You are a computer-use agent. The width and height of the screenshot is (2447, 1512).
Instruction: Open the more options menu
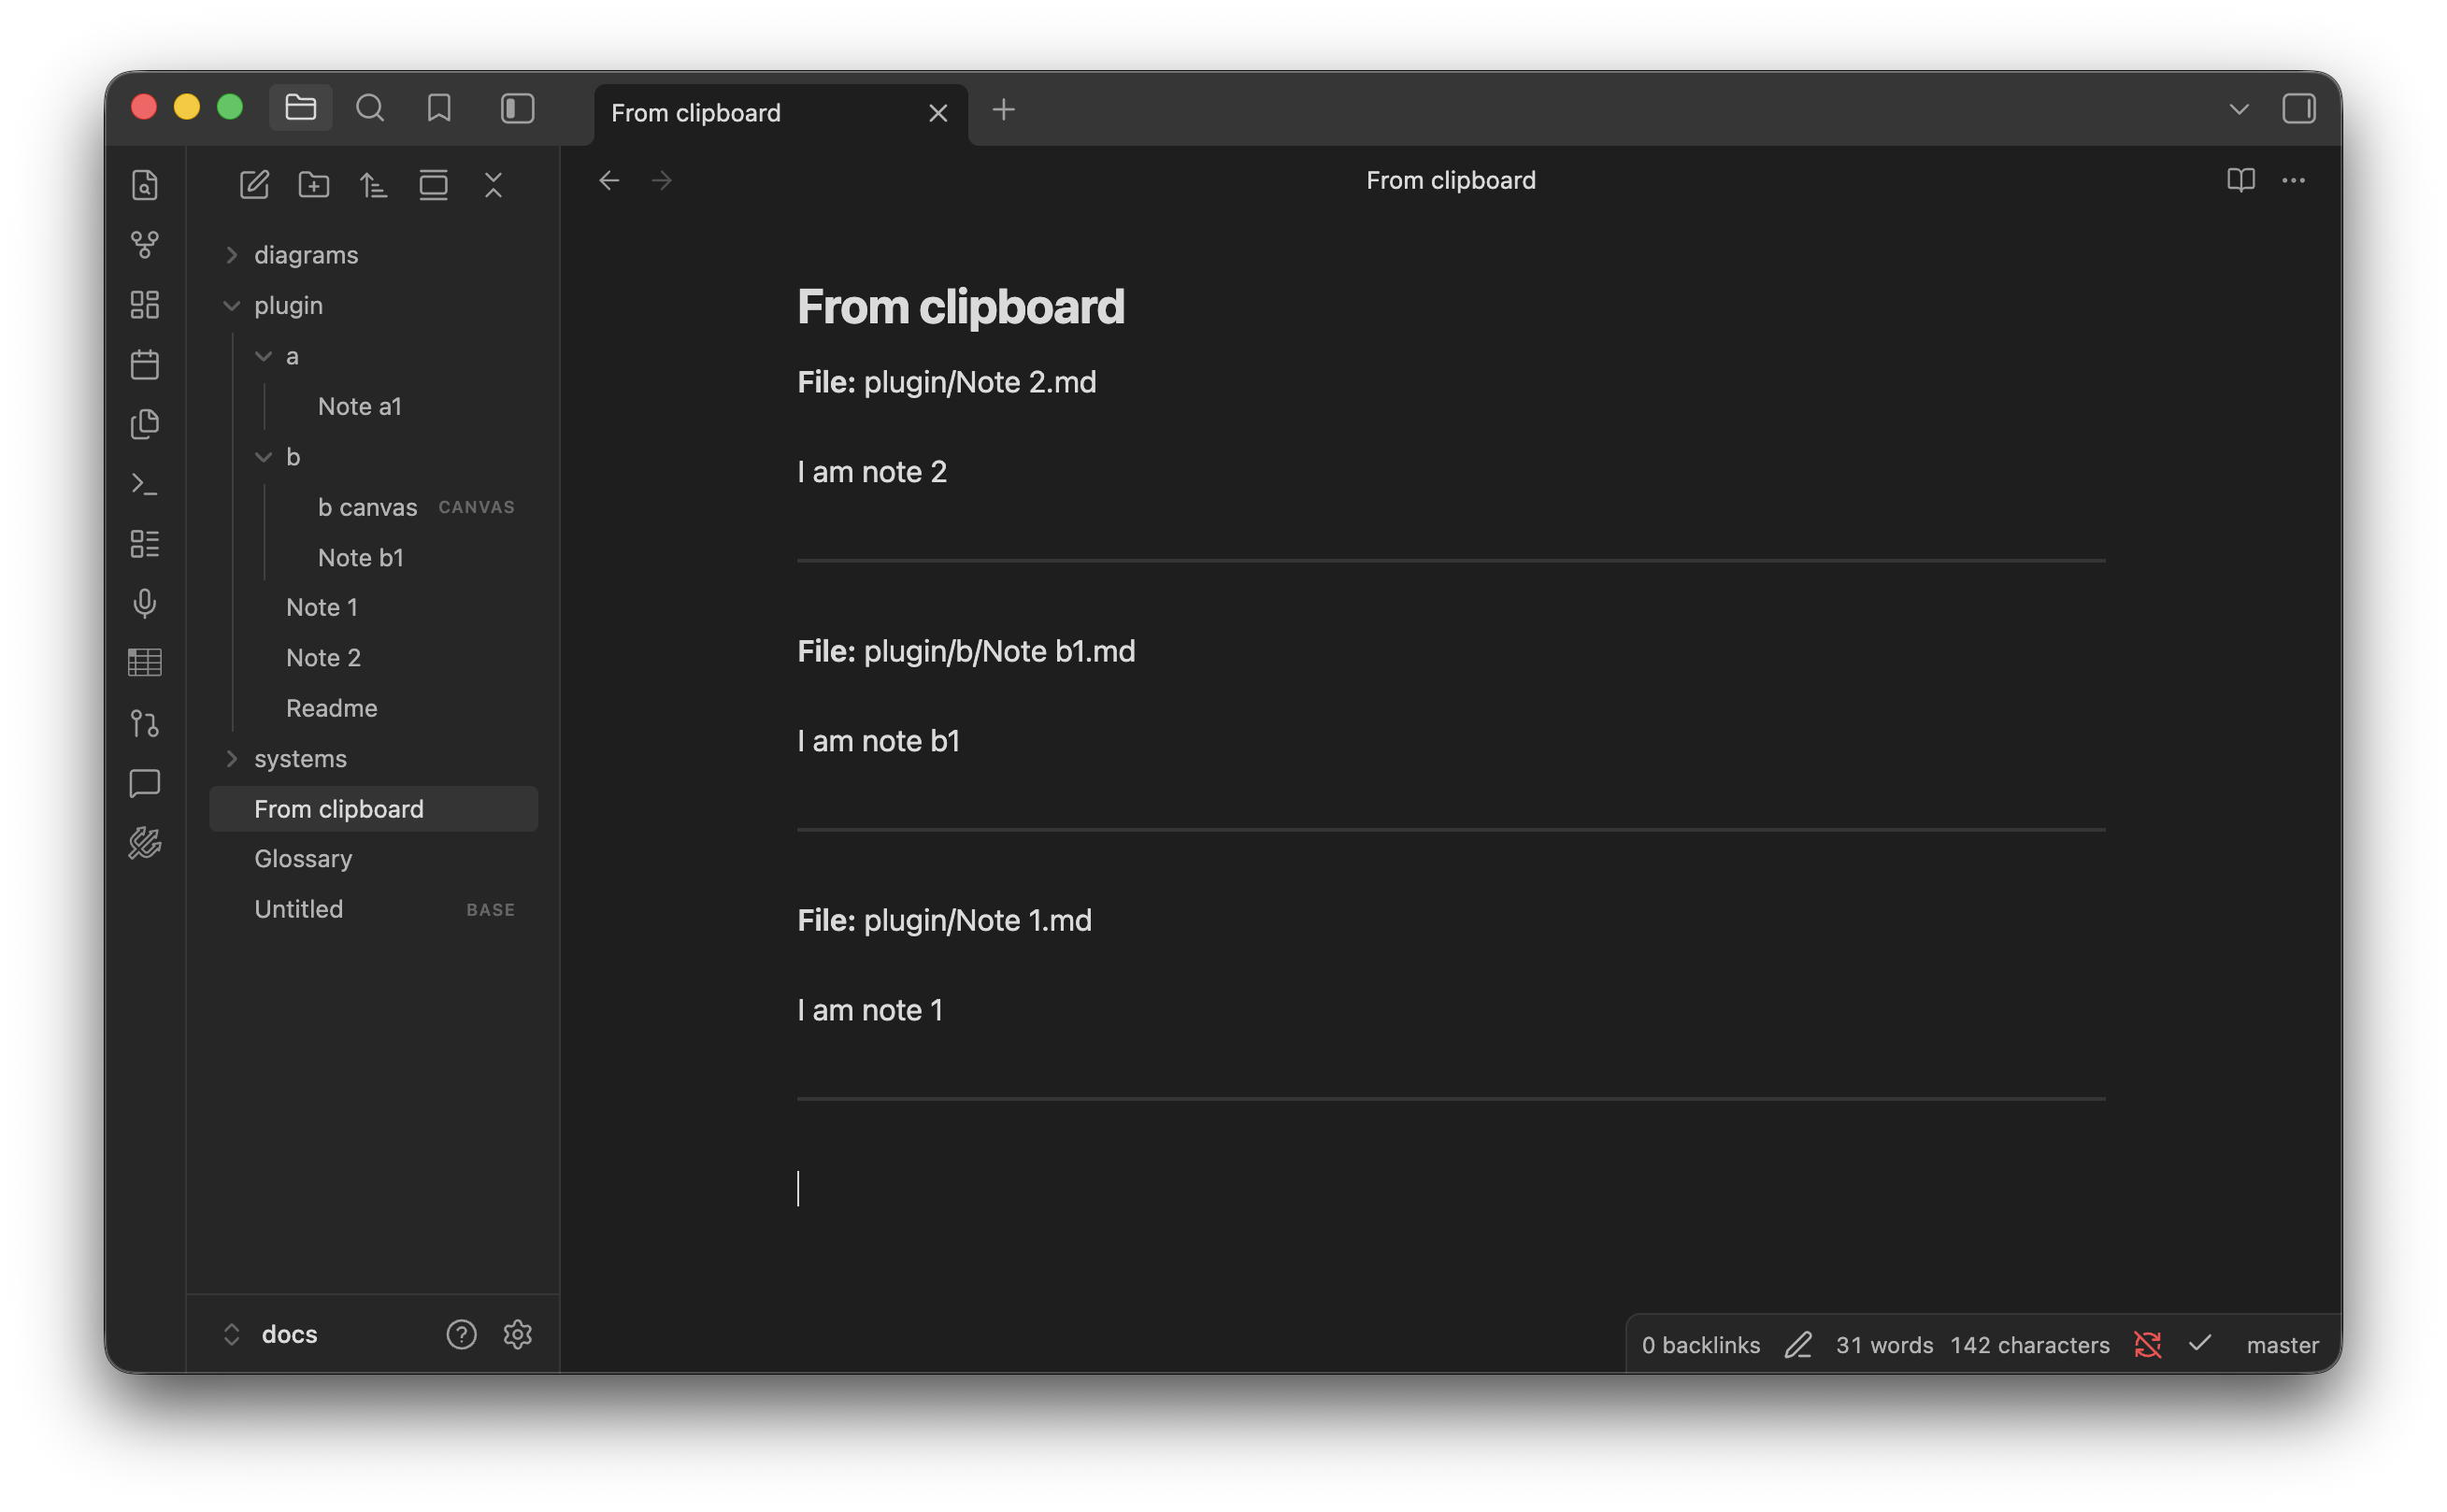point(2293,180)
